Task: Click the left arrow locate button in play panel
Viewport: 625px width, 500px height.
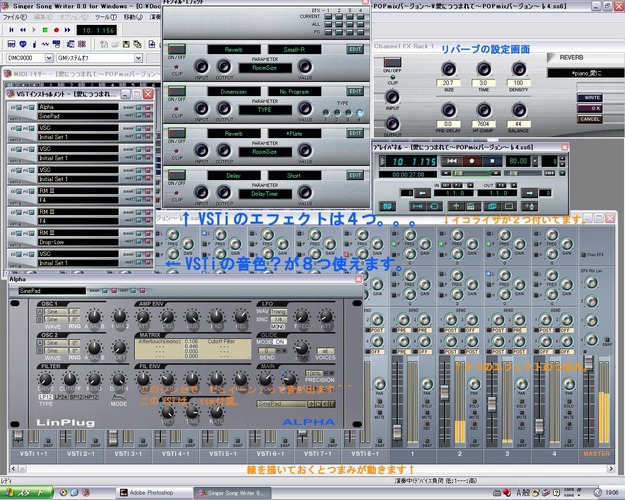Action: click(x=422, y=193)
